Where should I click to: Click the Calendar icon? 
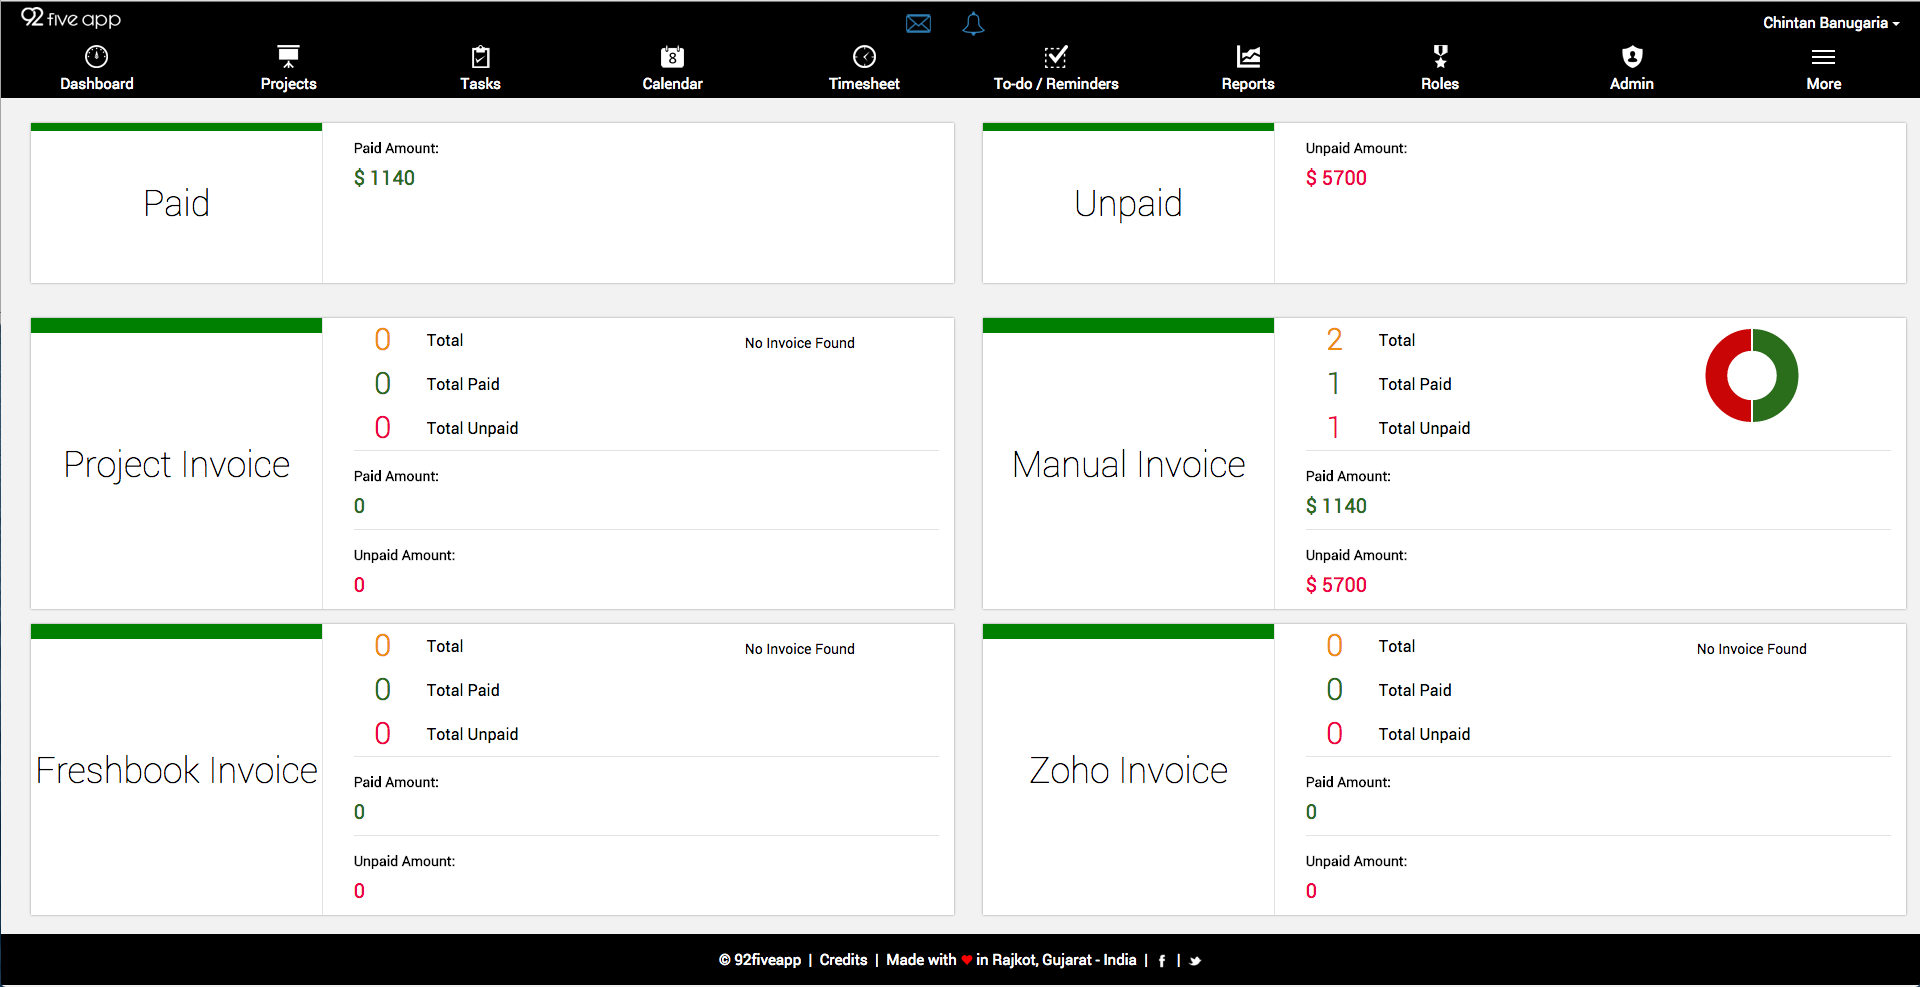tap(672, 56)
